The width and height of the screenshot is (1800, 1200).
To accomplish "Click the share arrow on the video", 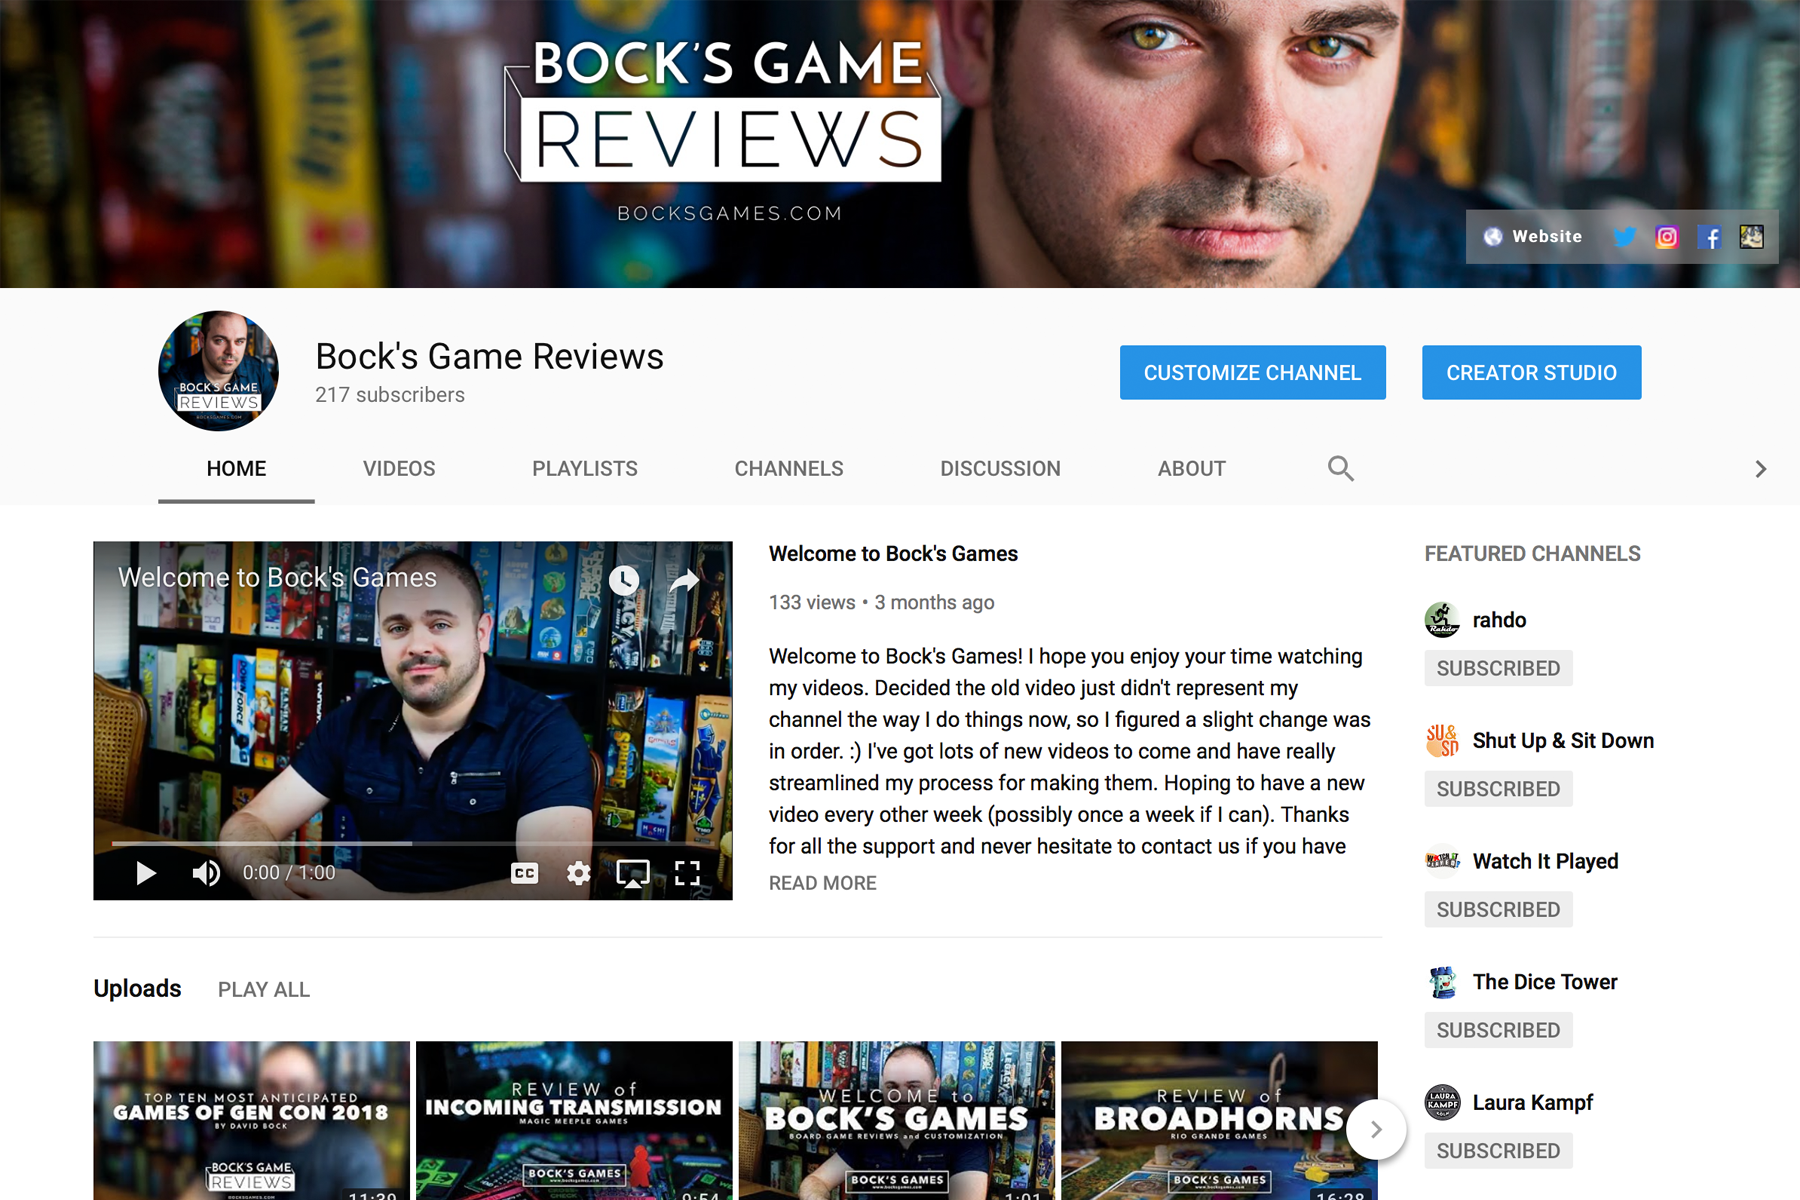I will pyautogui.click(x=684, y=580).
